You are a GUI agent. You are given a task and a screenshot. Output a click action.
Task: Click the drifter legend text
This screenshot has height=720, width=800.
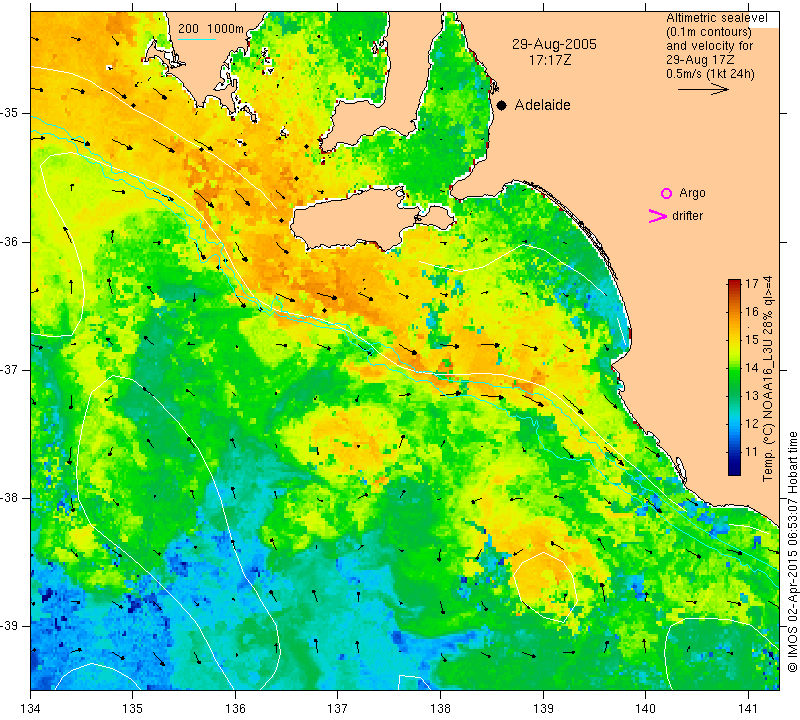tap(687, 216)
